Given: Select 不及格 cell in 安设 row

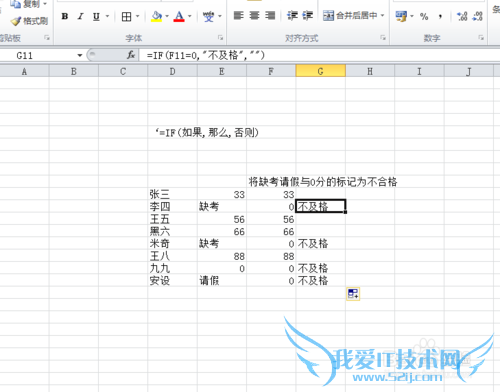Looking at the screenshot, I should 320,281.
